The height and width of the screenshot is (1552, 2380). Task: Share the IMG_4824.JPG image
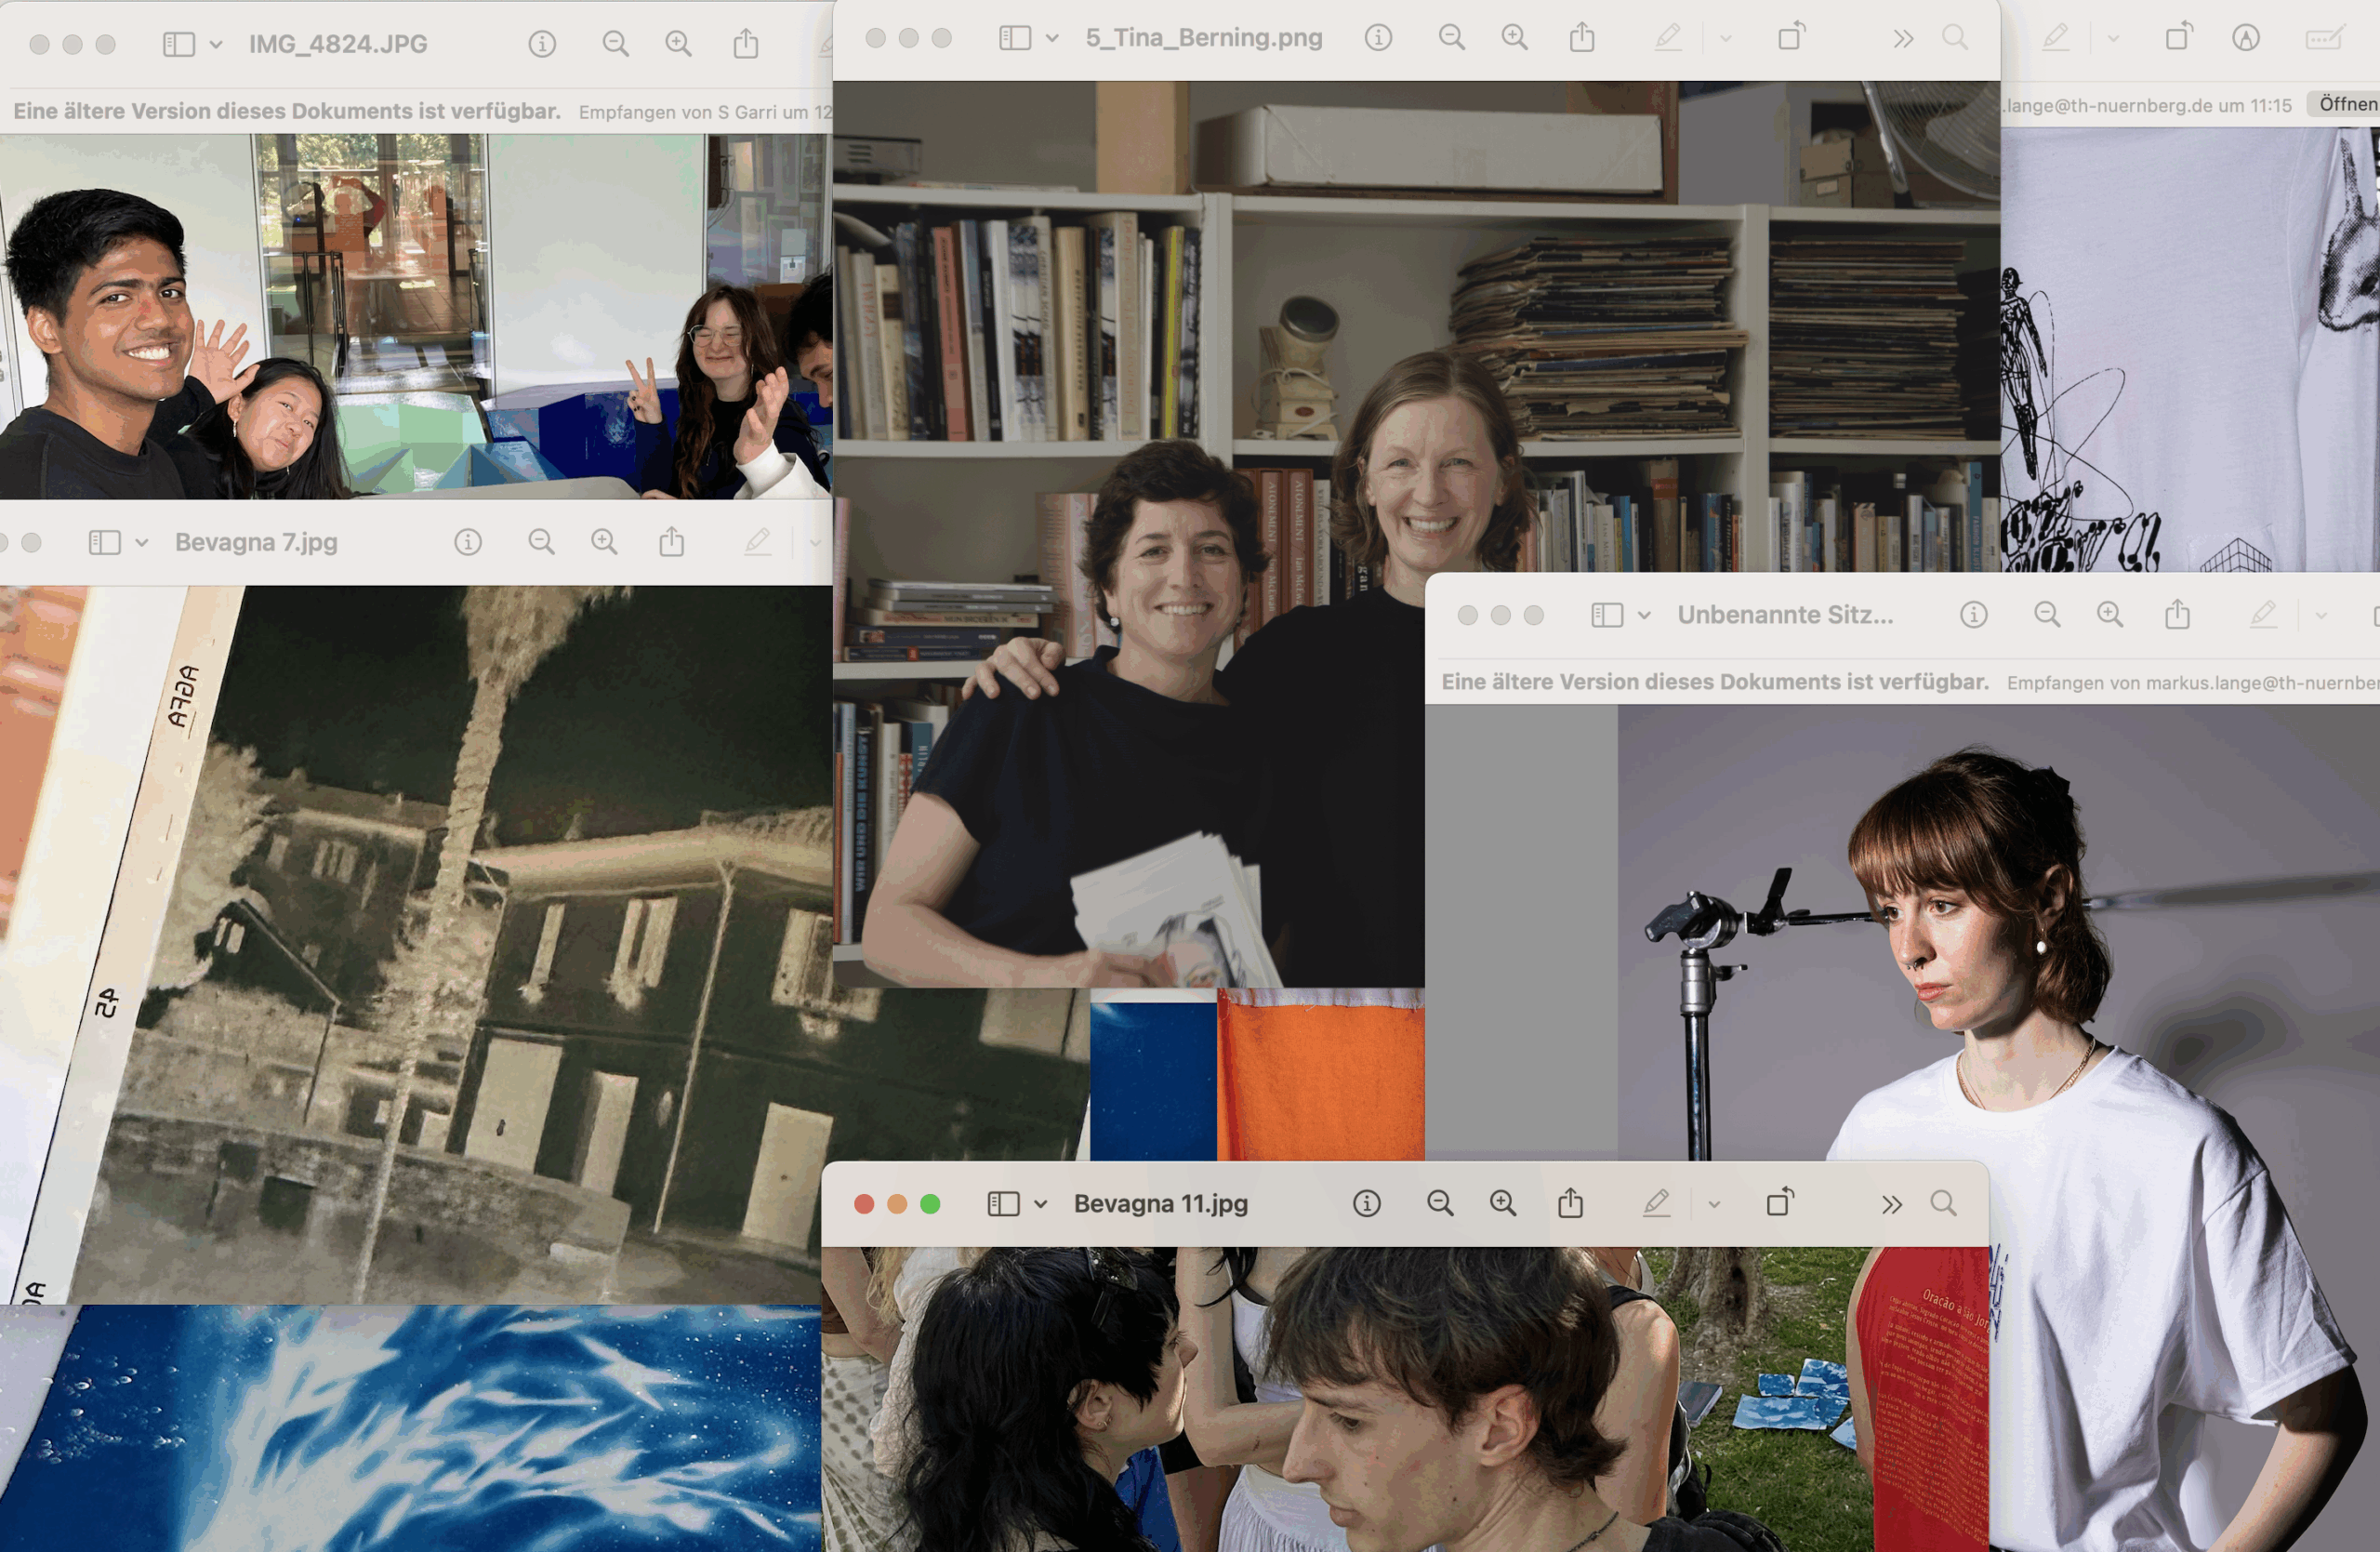pyautogui.click(x=745, y=44)
